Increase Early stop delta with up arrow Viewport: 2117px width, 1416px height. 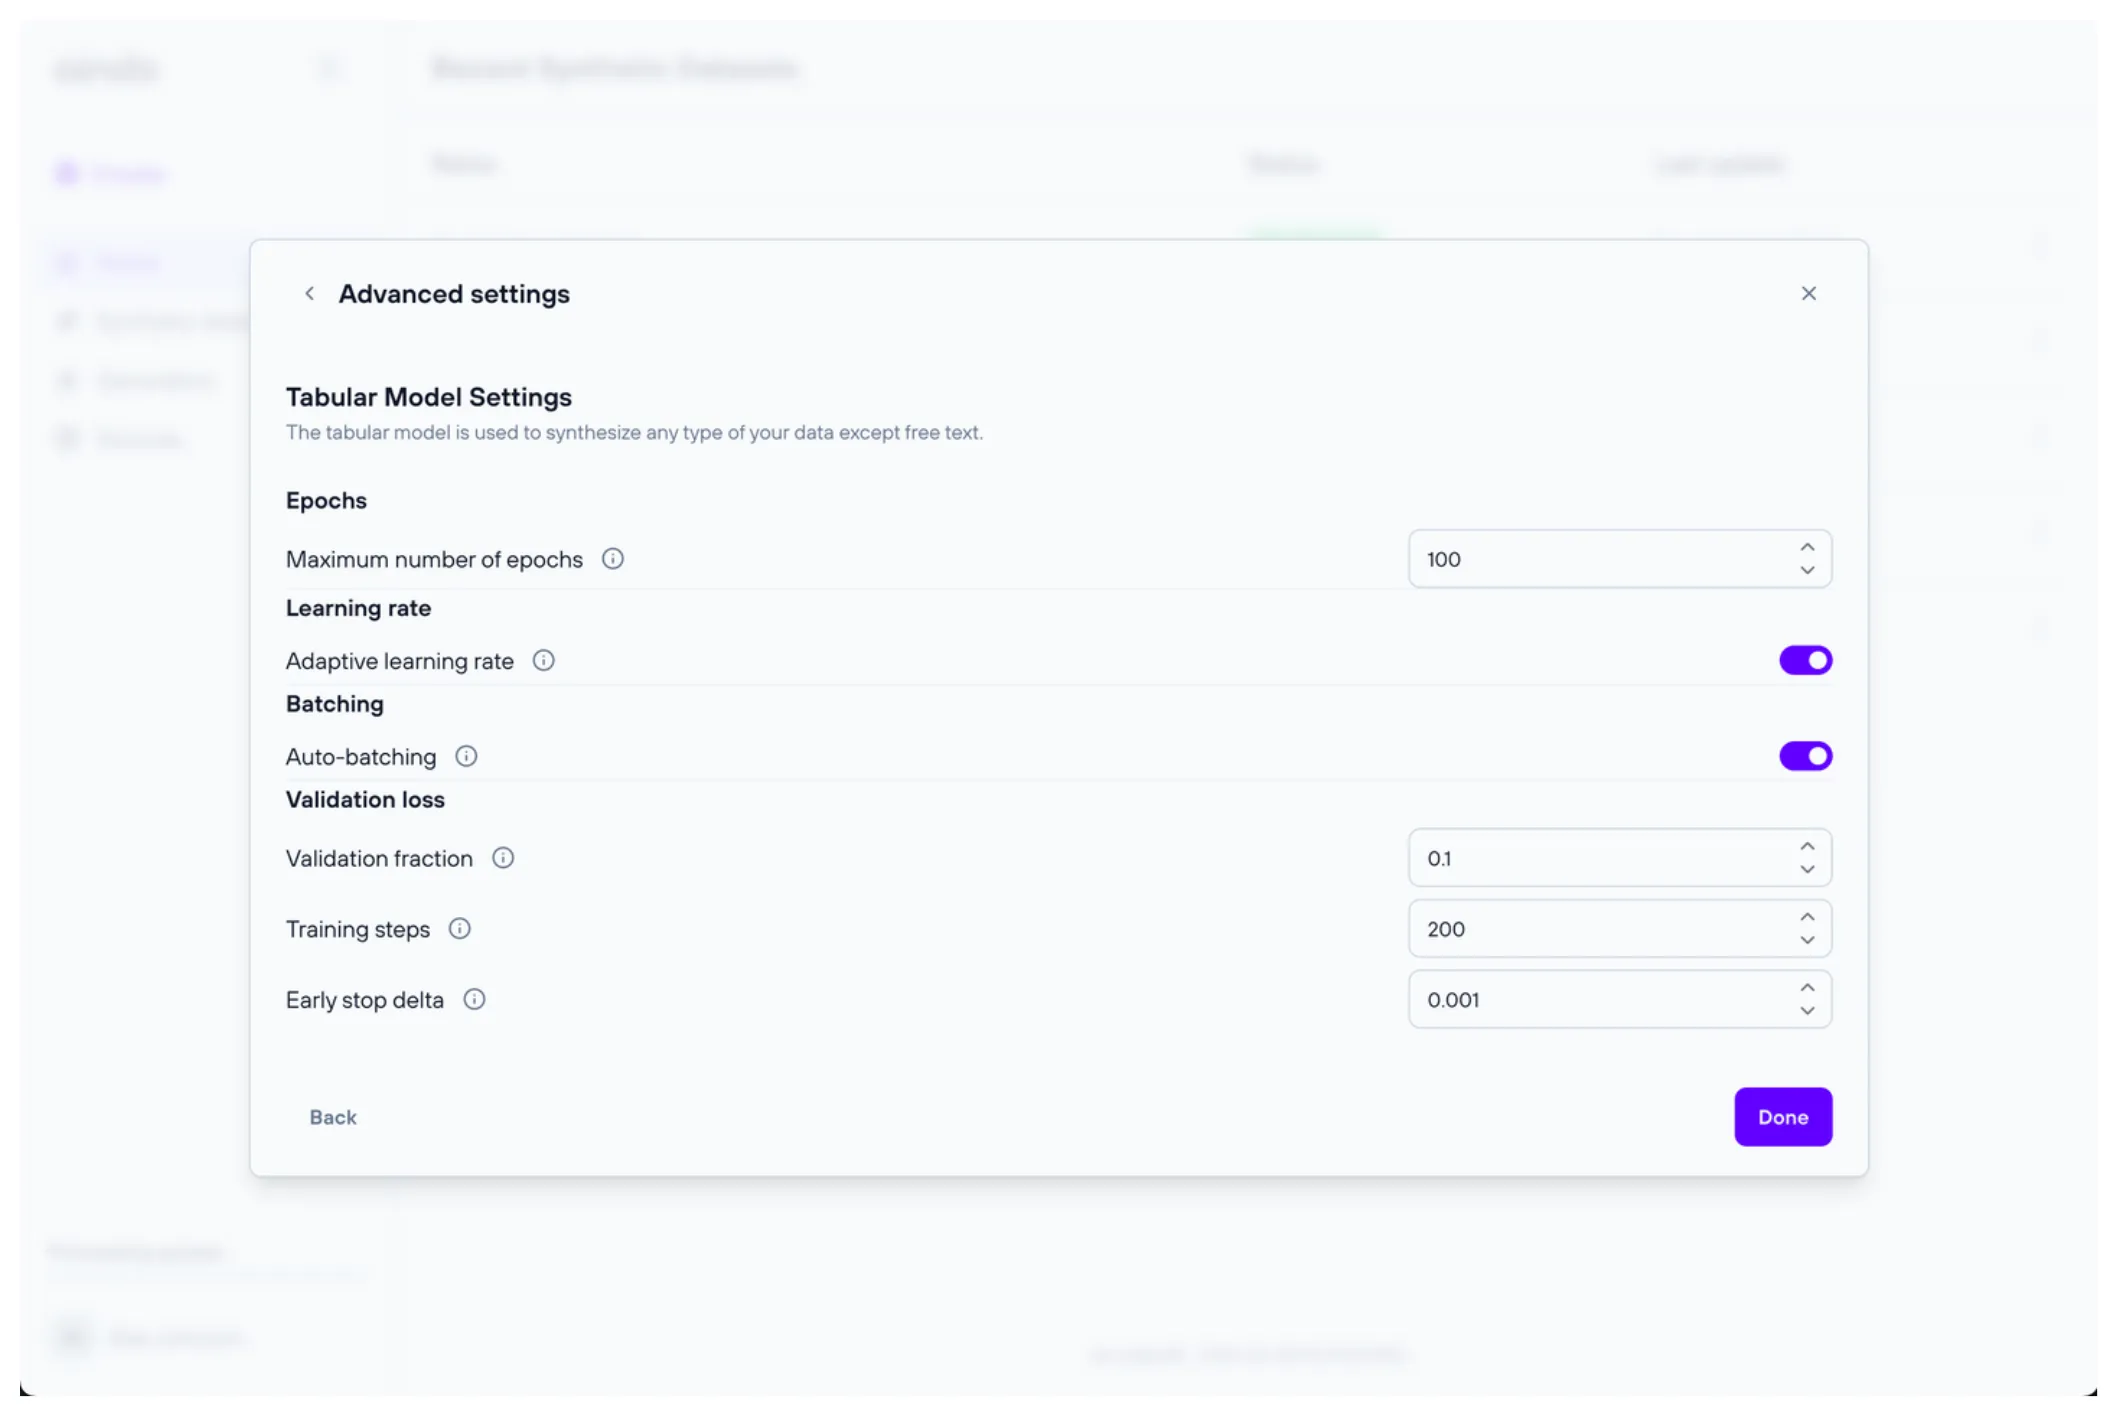(1806, 988)
